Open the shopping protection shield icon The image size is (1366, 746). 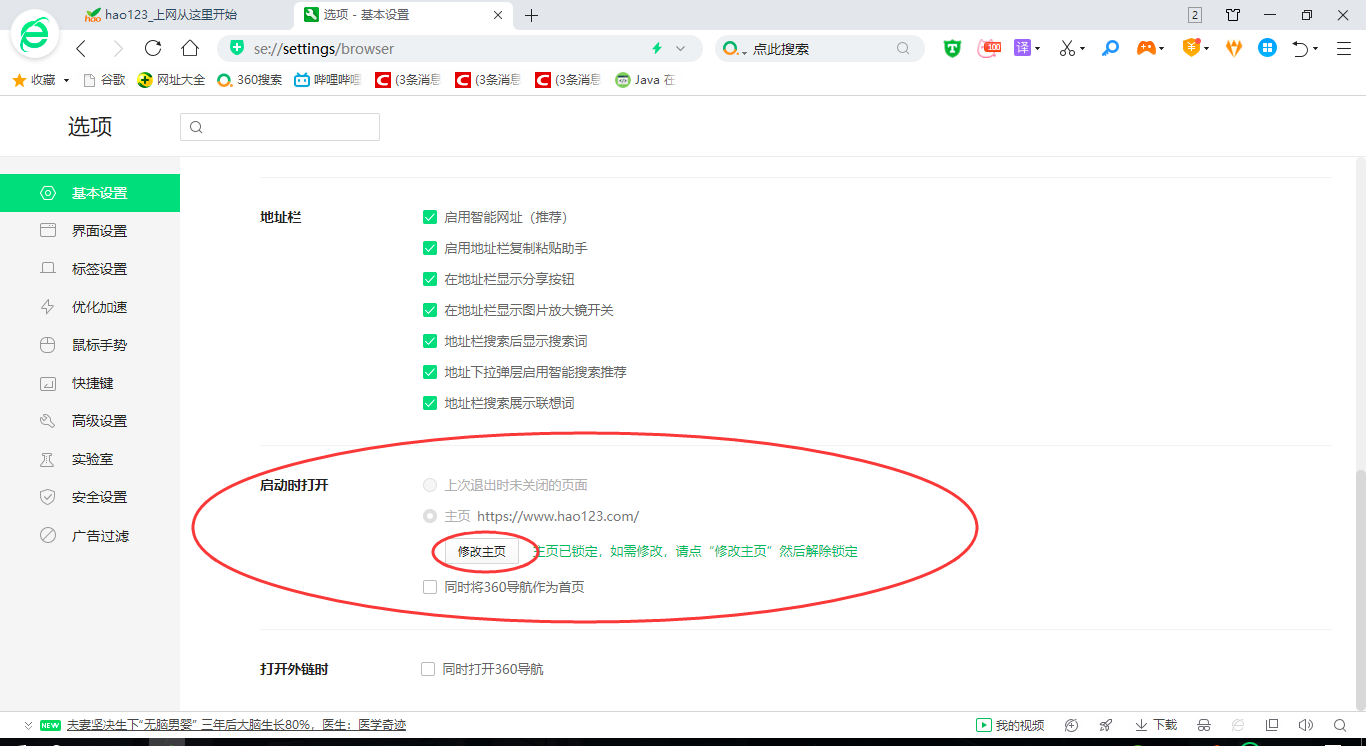(x=1190, y=47)
